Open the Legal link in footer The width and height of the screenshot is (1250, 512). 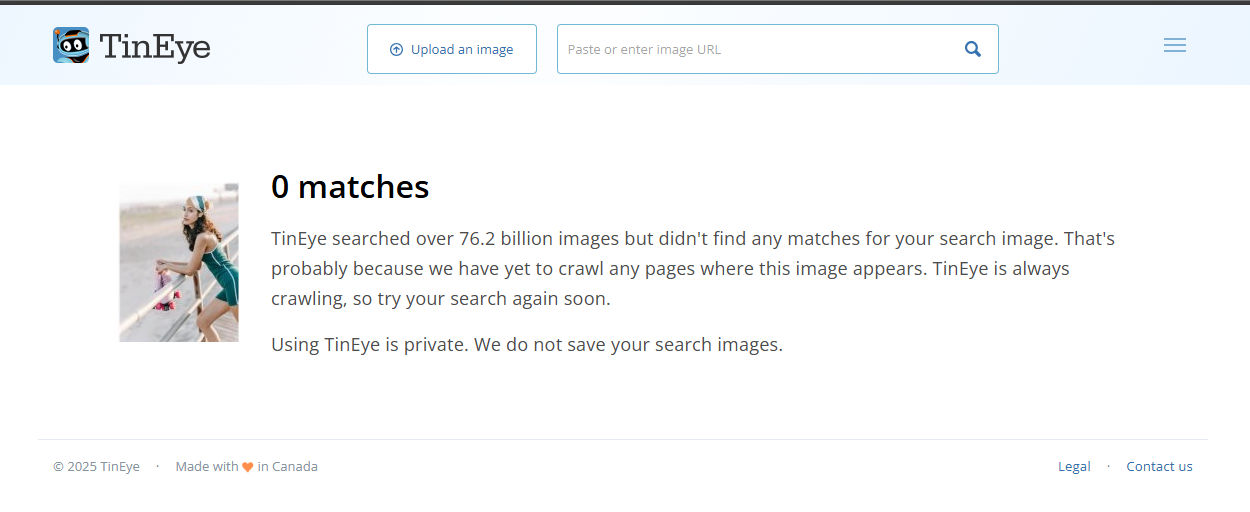click(x=1074, y=466)
